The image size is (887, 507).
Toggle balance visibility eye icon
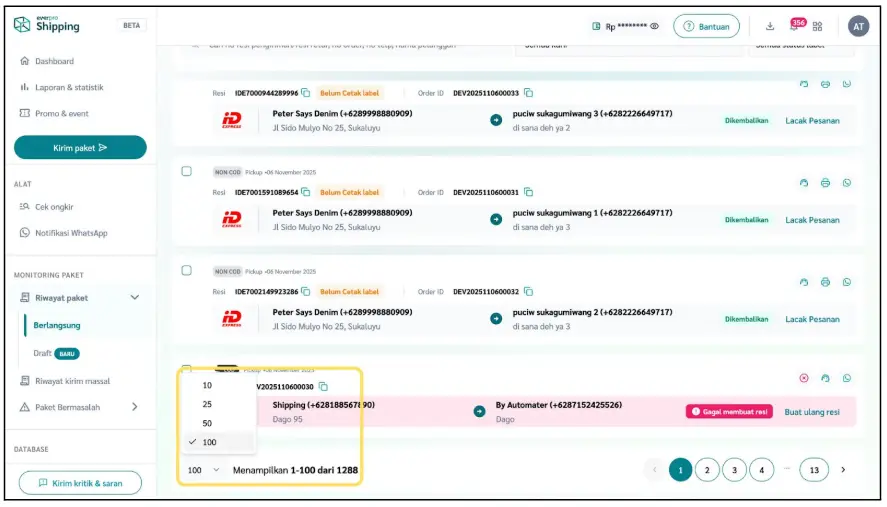(655, 27)
